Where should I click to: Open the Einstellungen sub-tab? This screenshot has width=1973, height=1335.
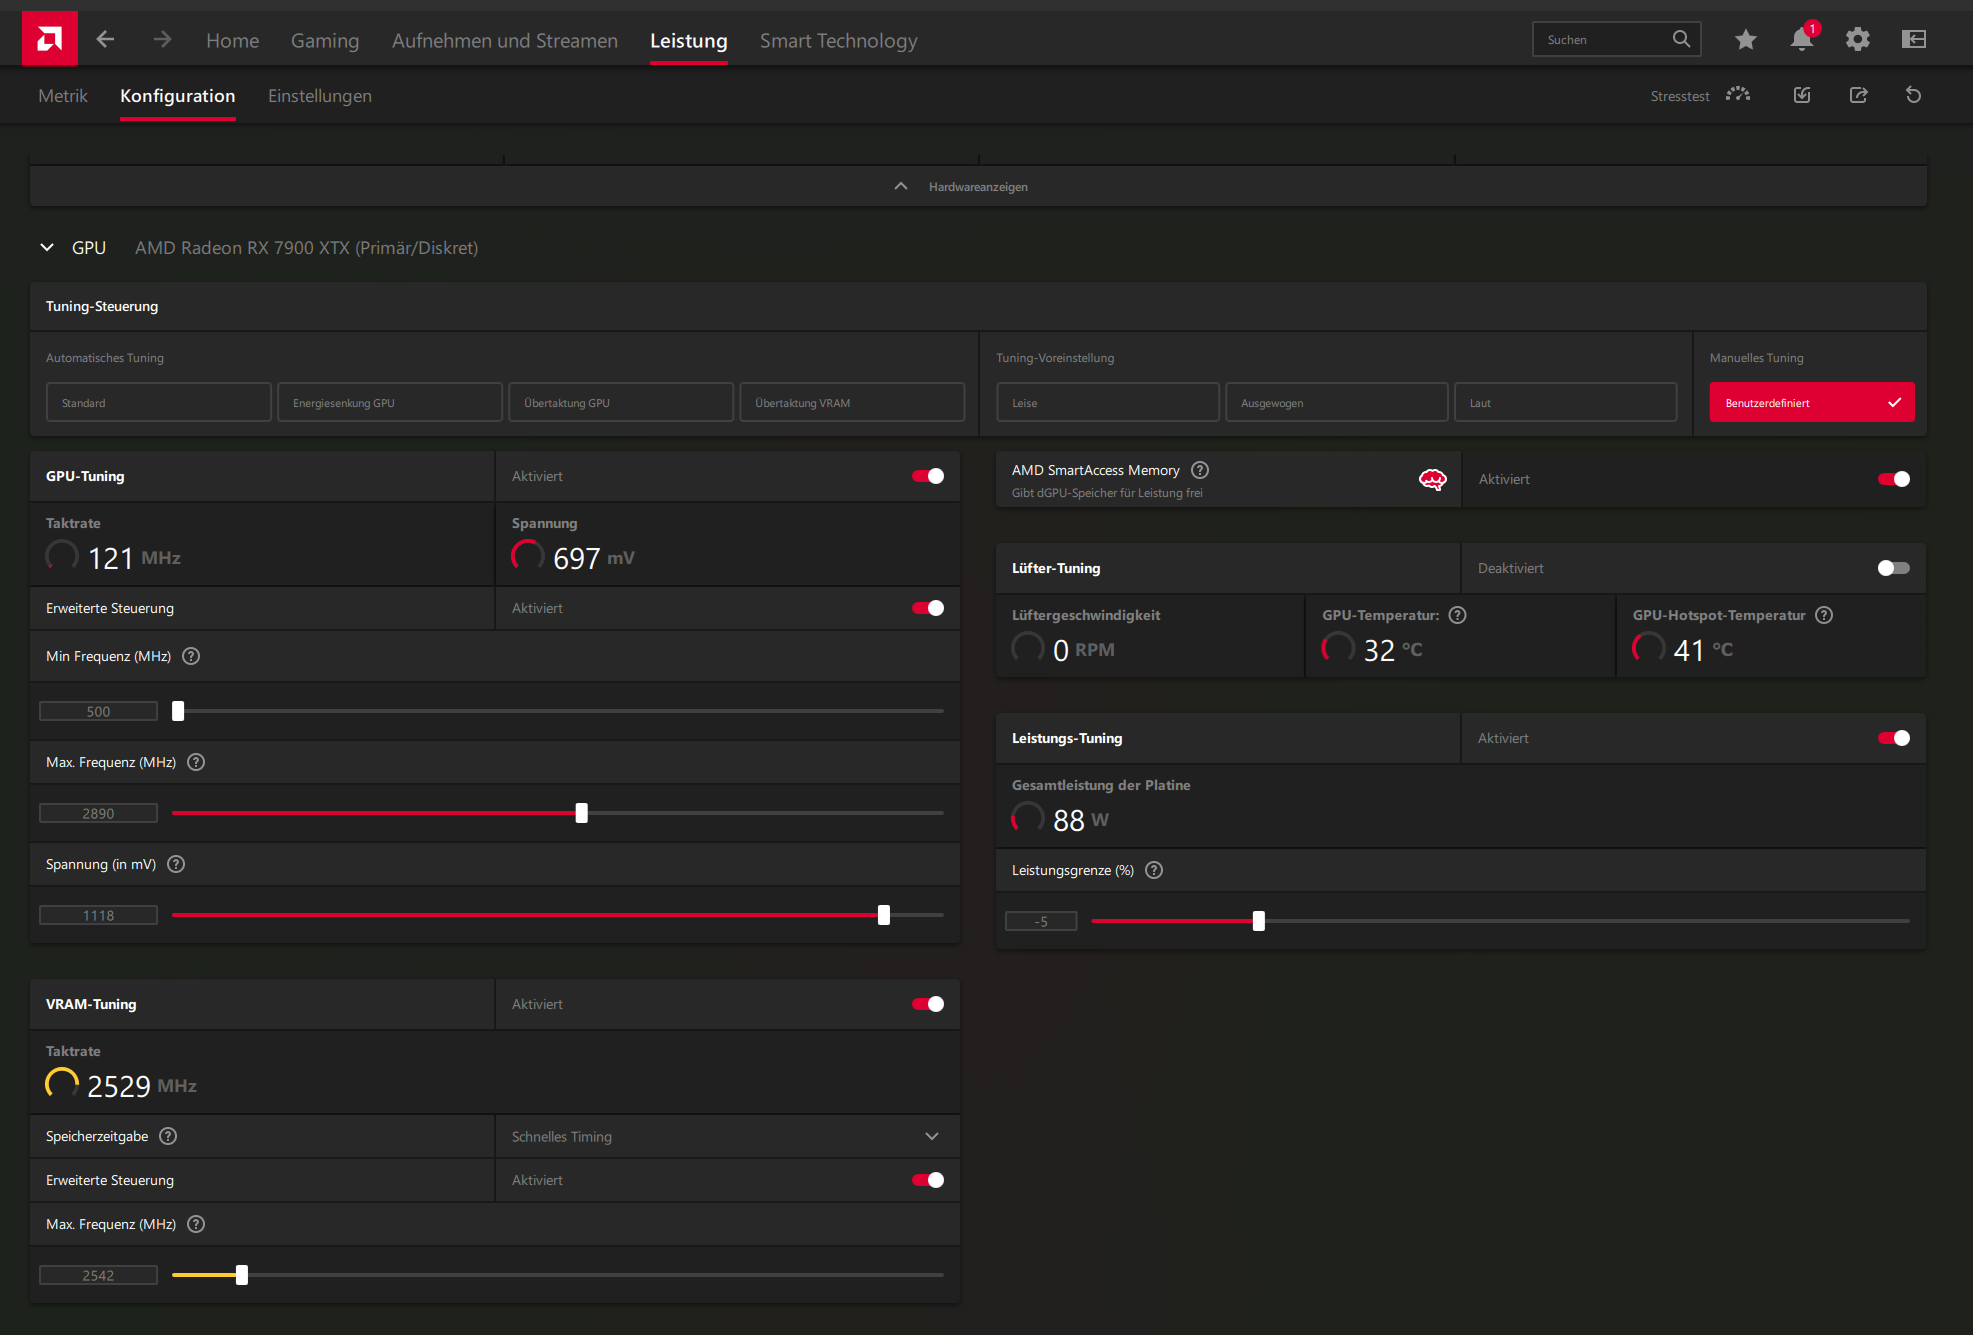tap(319, 96)
